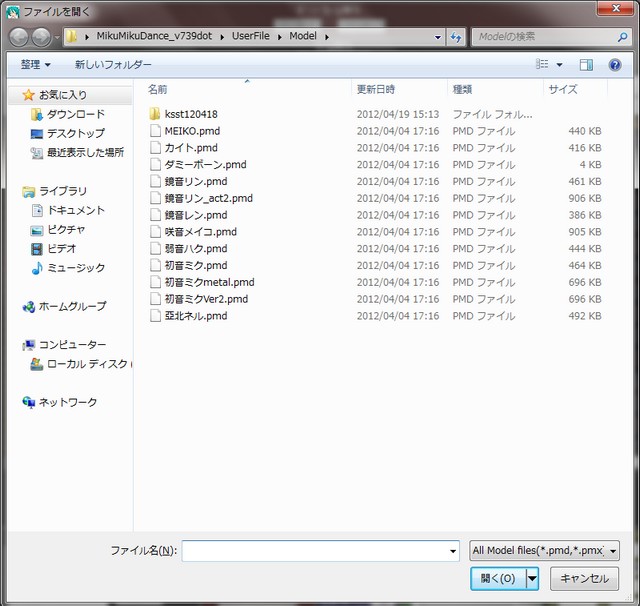Open the 整理 dropdown menu
The image size is (640, 606).
coord(36,64)
